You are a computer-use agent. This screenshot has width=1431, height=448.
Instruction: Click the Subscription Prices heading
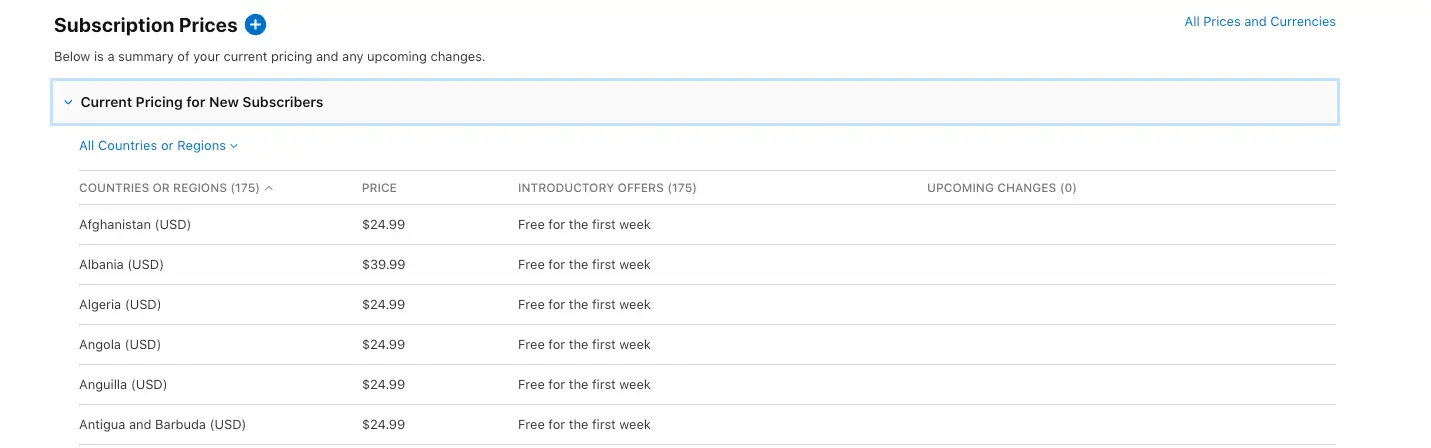146,25
